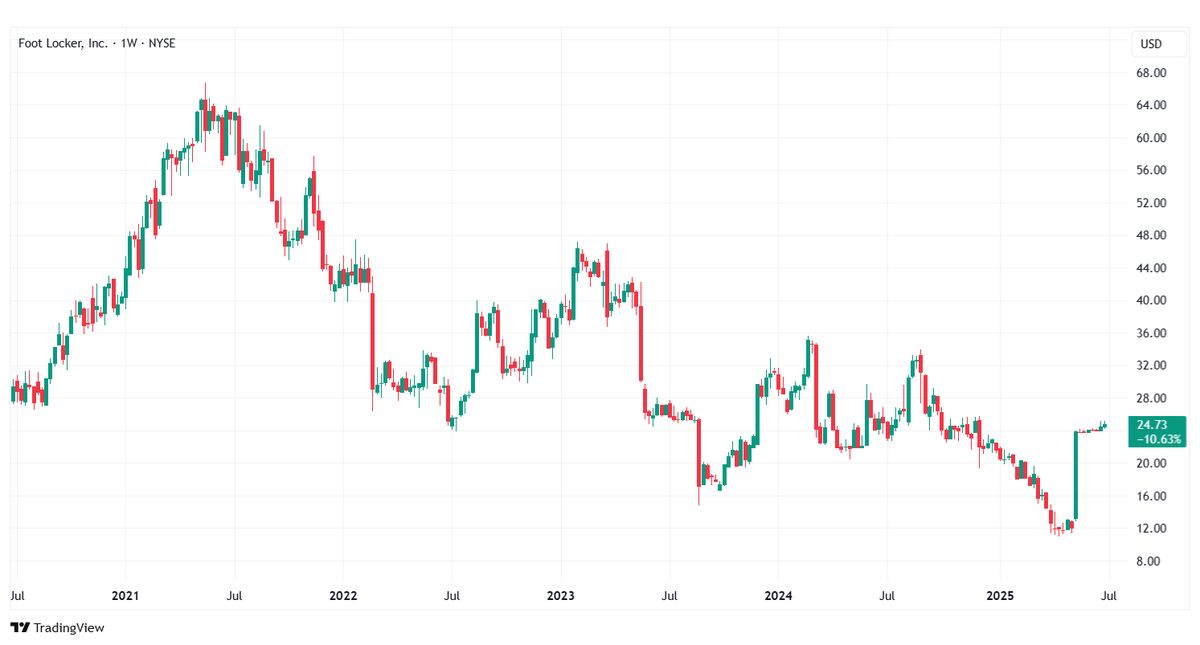Viewport: 1200px width, 645px height.
Task: Click the 32.00 price axis label
Action: click(1153, 366)
